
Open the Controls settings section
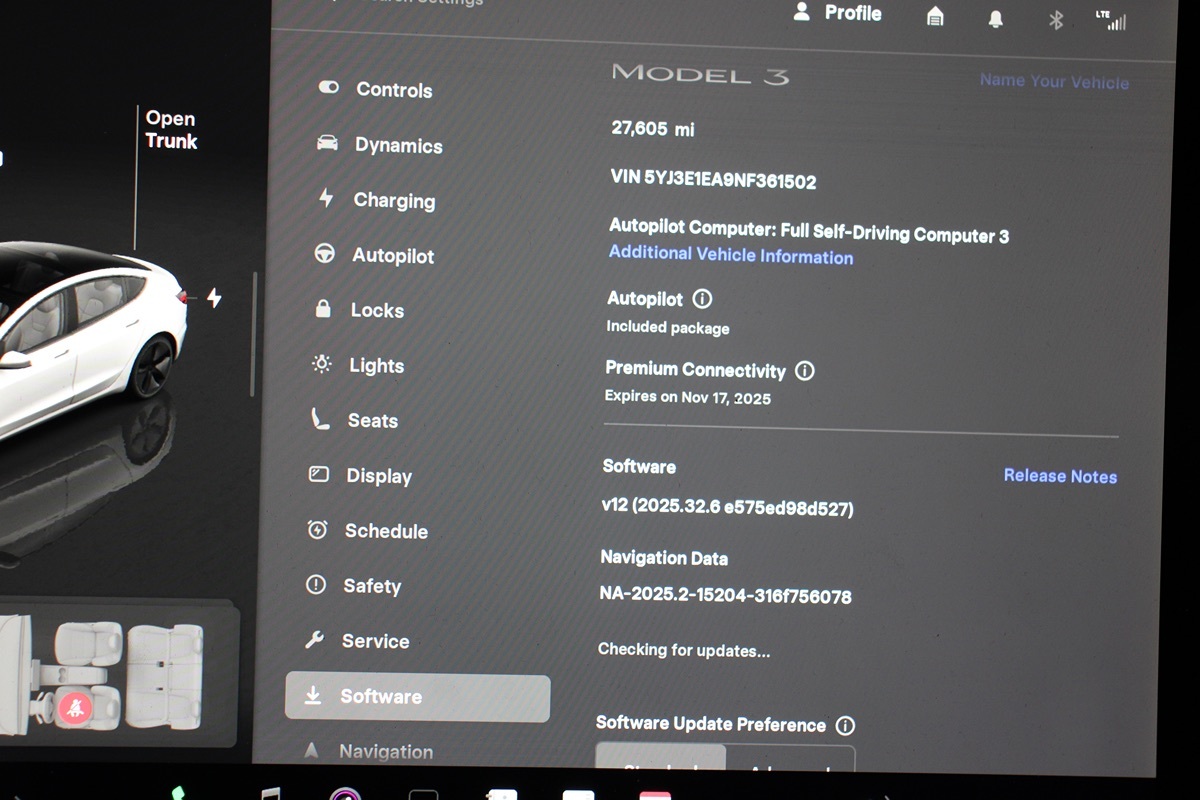click(x=393, y=90)
